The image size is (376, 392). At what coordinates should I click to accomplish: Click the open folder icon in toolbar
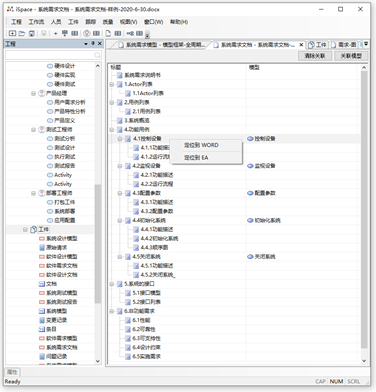pyautogui.click(x=22, y=33)
